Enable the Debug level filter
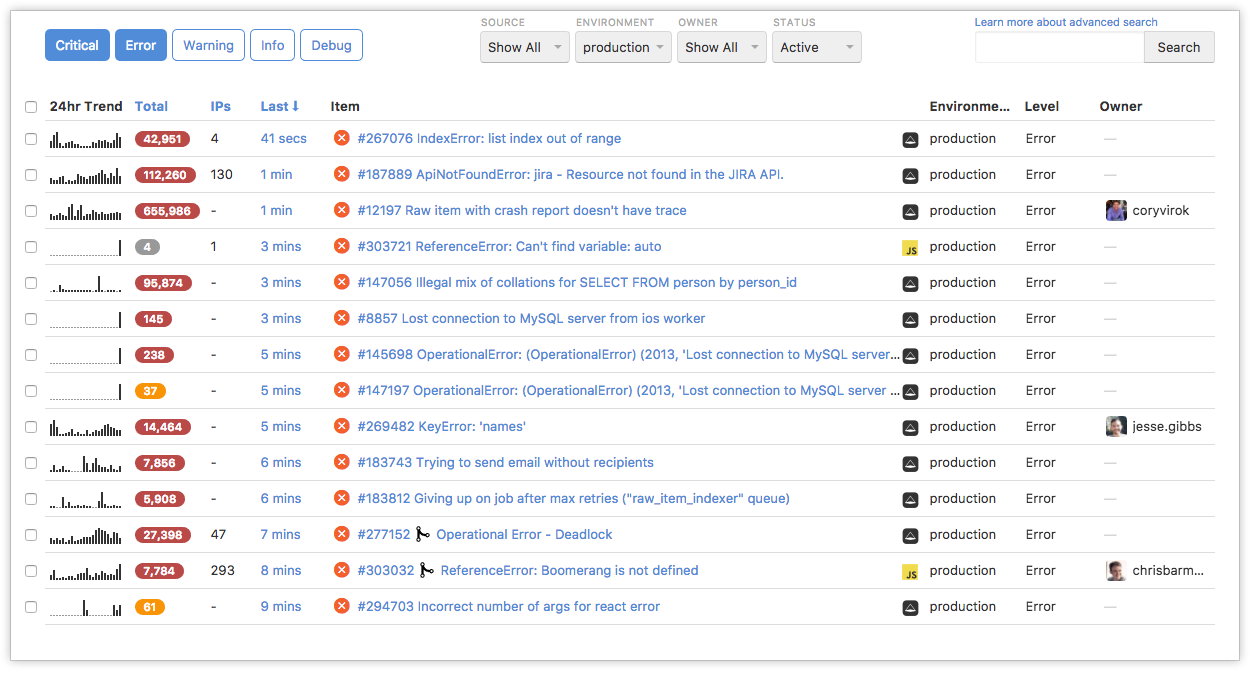 [331, 45]
